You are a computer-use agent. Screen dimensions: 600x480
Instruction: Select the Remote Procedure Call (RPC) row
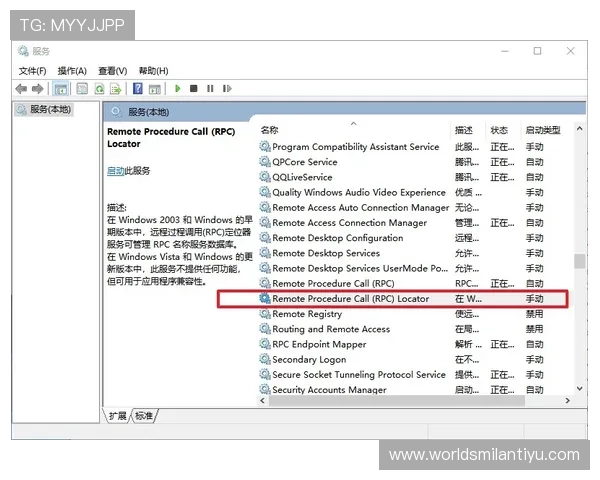[x=414, y=283]
